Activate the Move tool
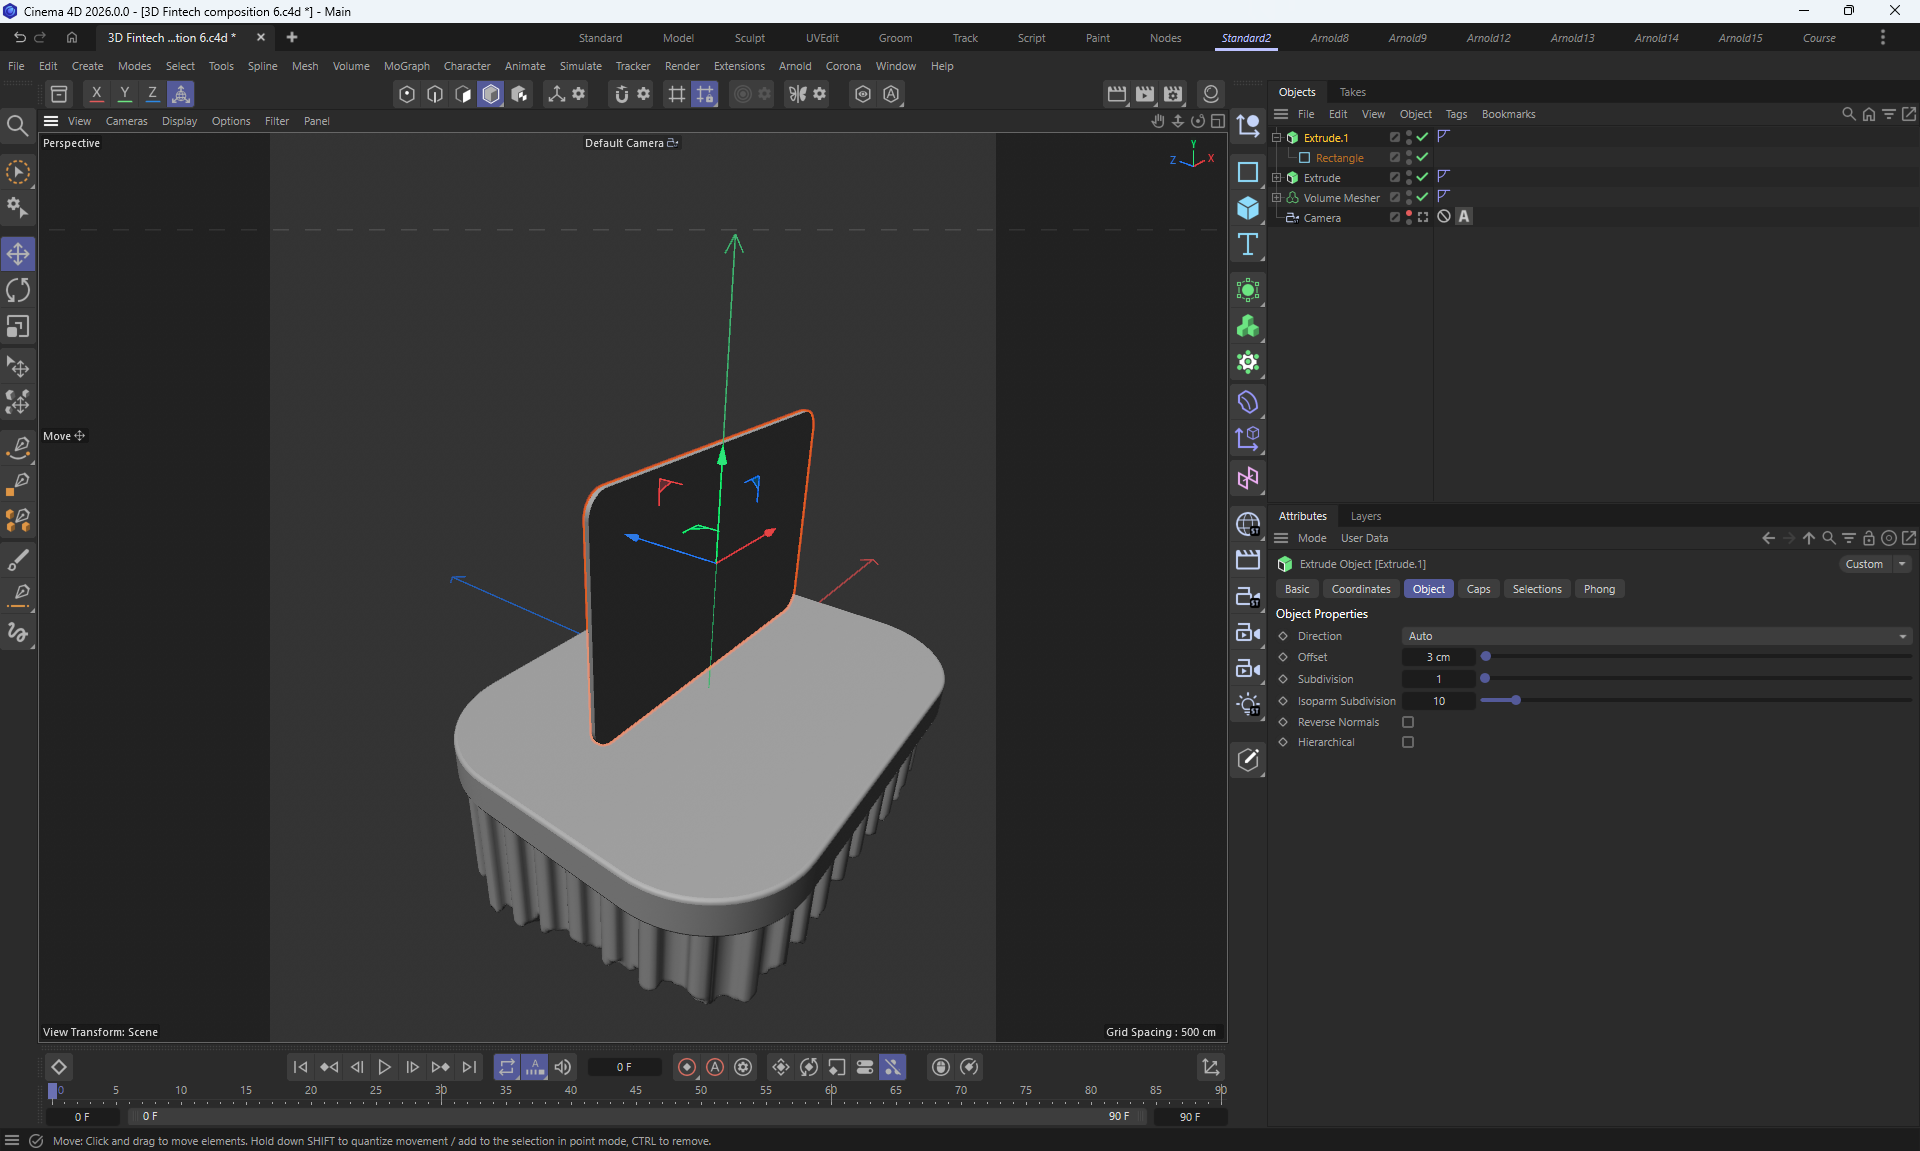The image size is (1920, 1151). pos(18,254)
